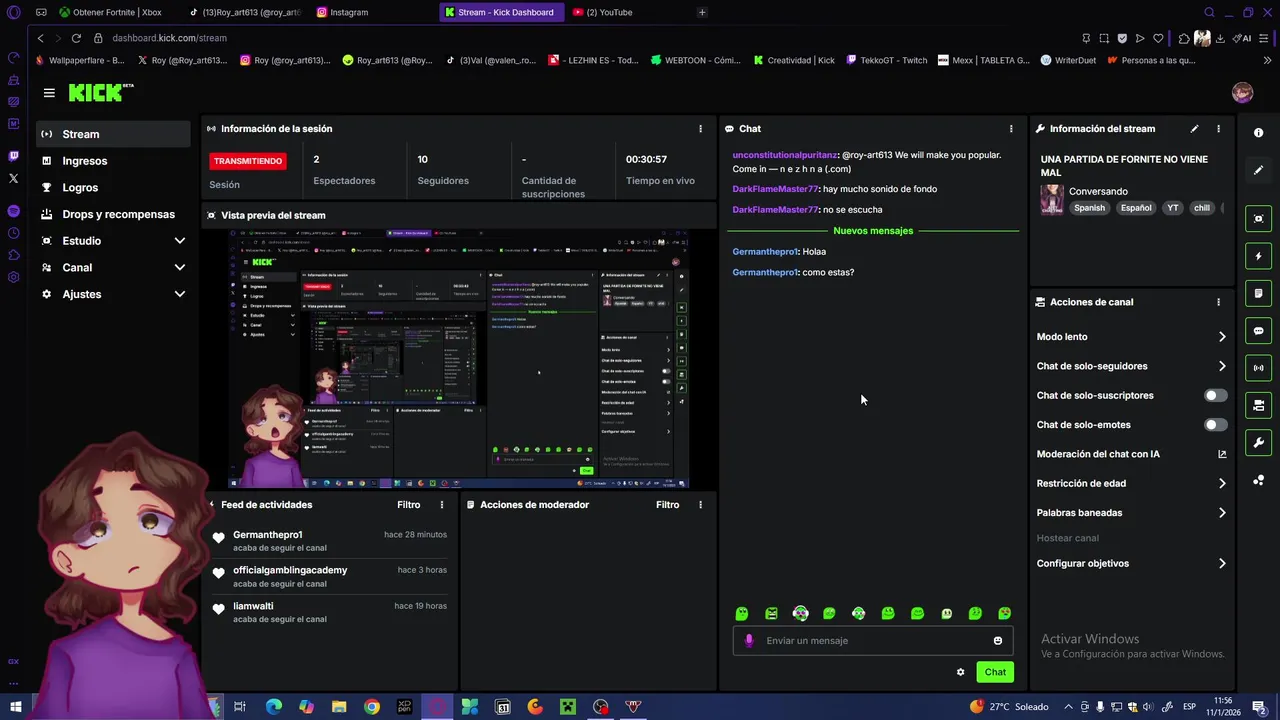Viewport: 1280px width, 720px height.
Task: Open Ingresos in the sidebar
Action: [x=113, y=161]
